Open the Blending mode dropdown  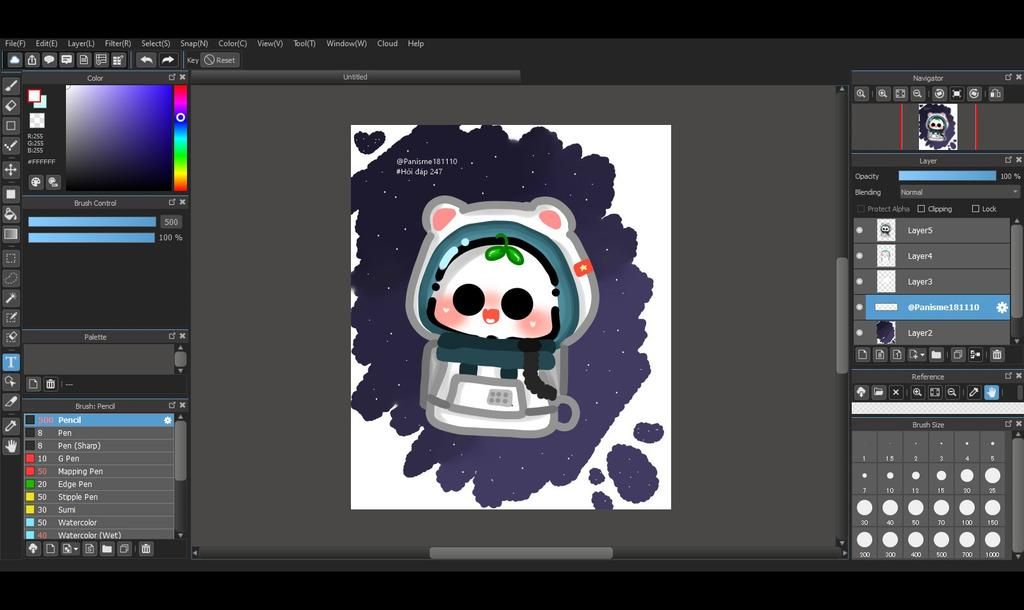click(959, 192)
